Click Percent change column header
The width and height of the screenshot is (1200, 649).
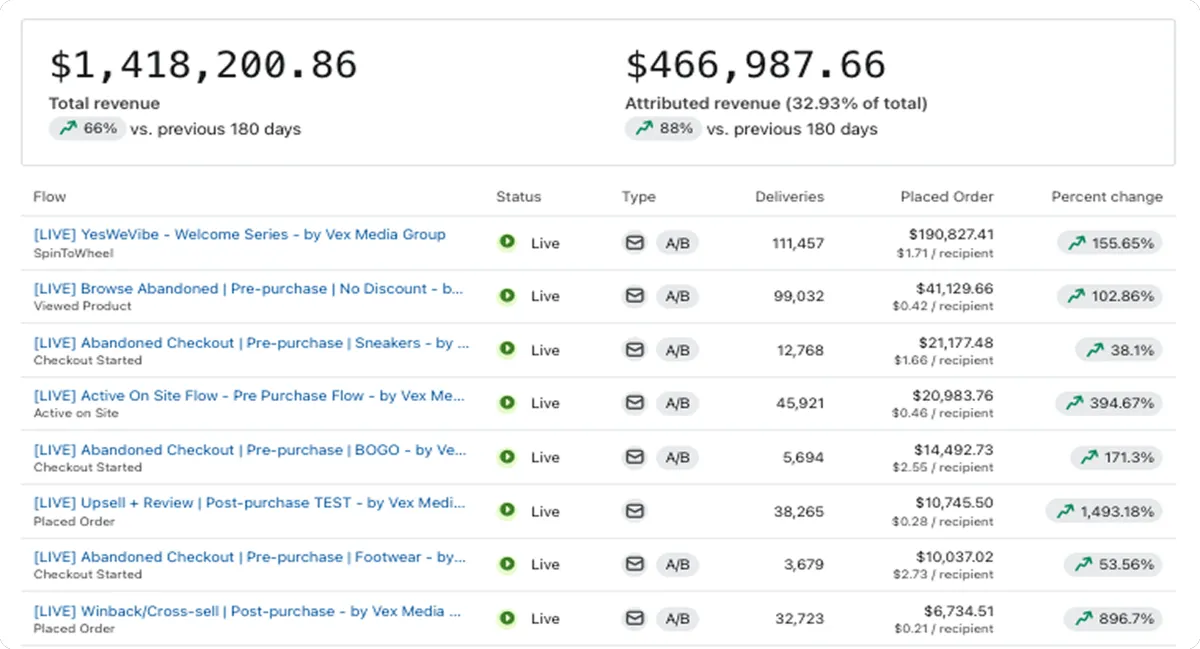click(1106, 197)
